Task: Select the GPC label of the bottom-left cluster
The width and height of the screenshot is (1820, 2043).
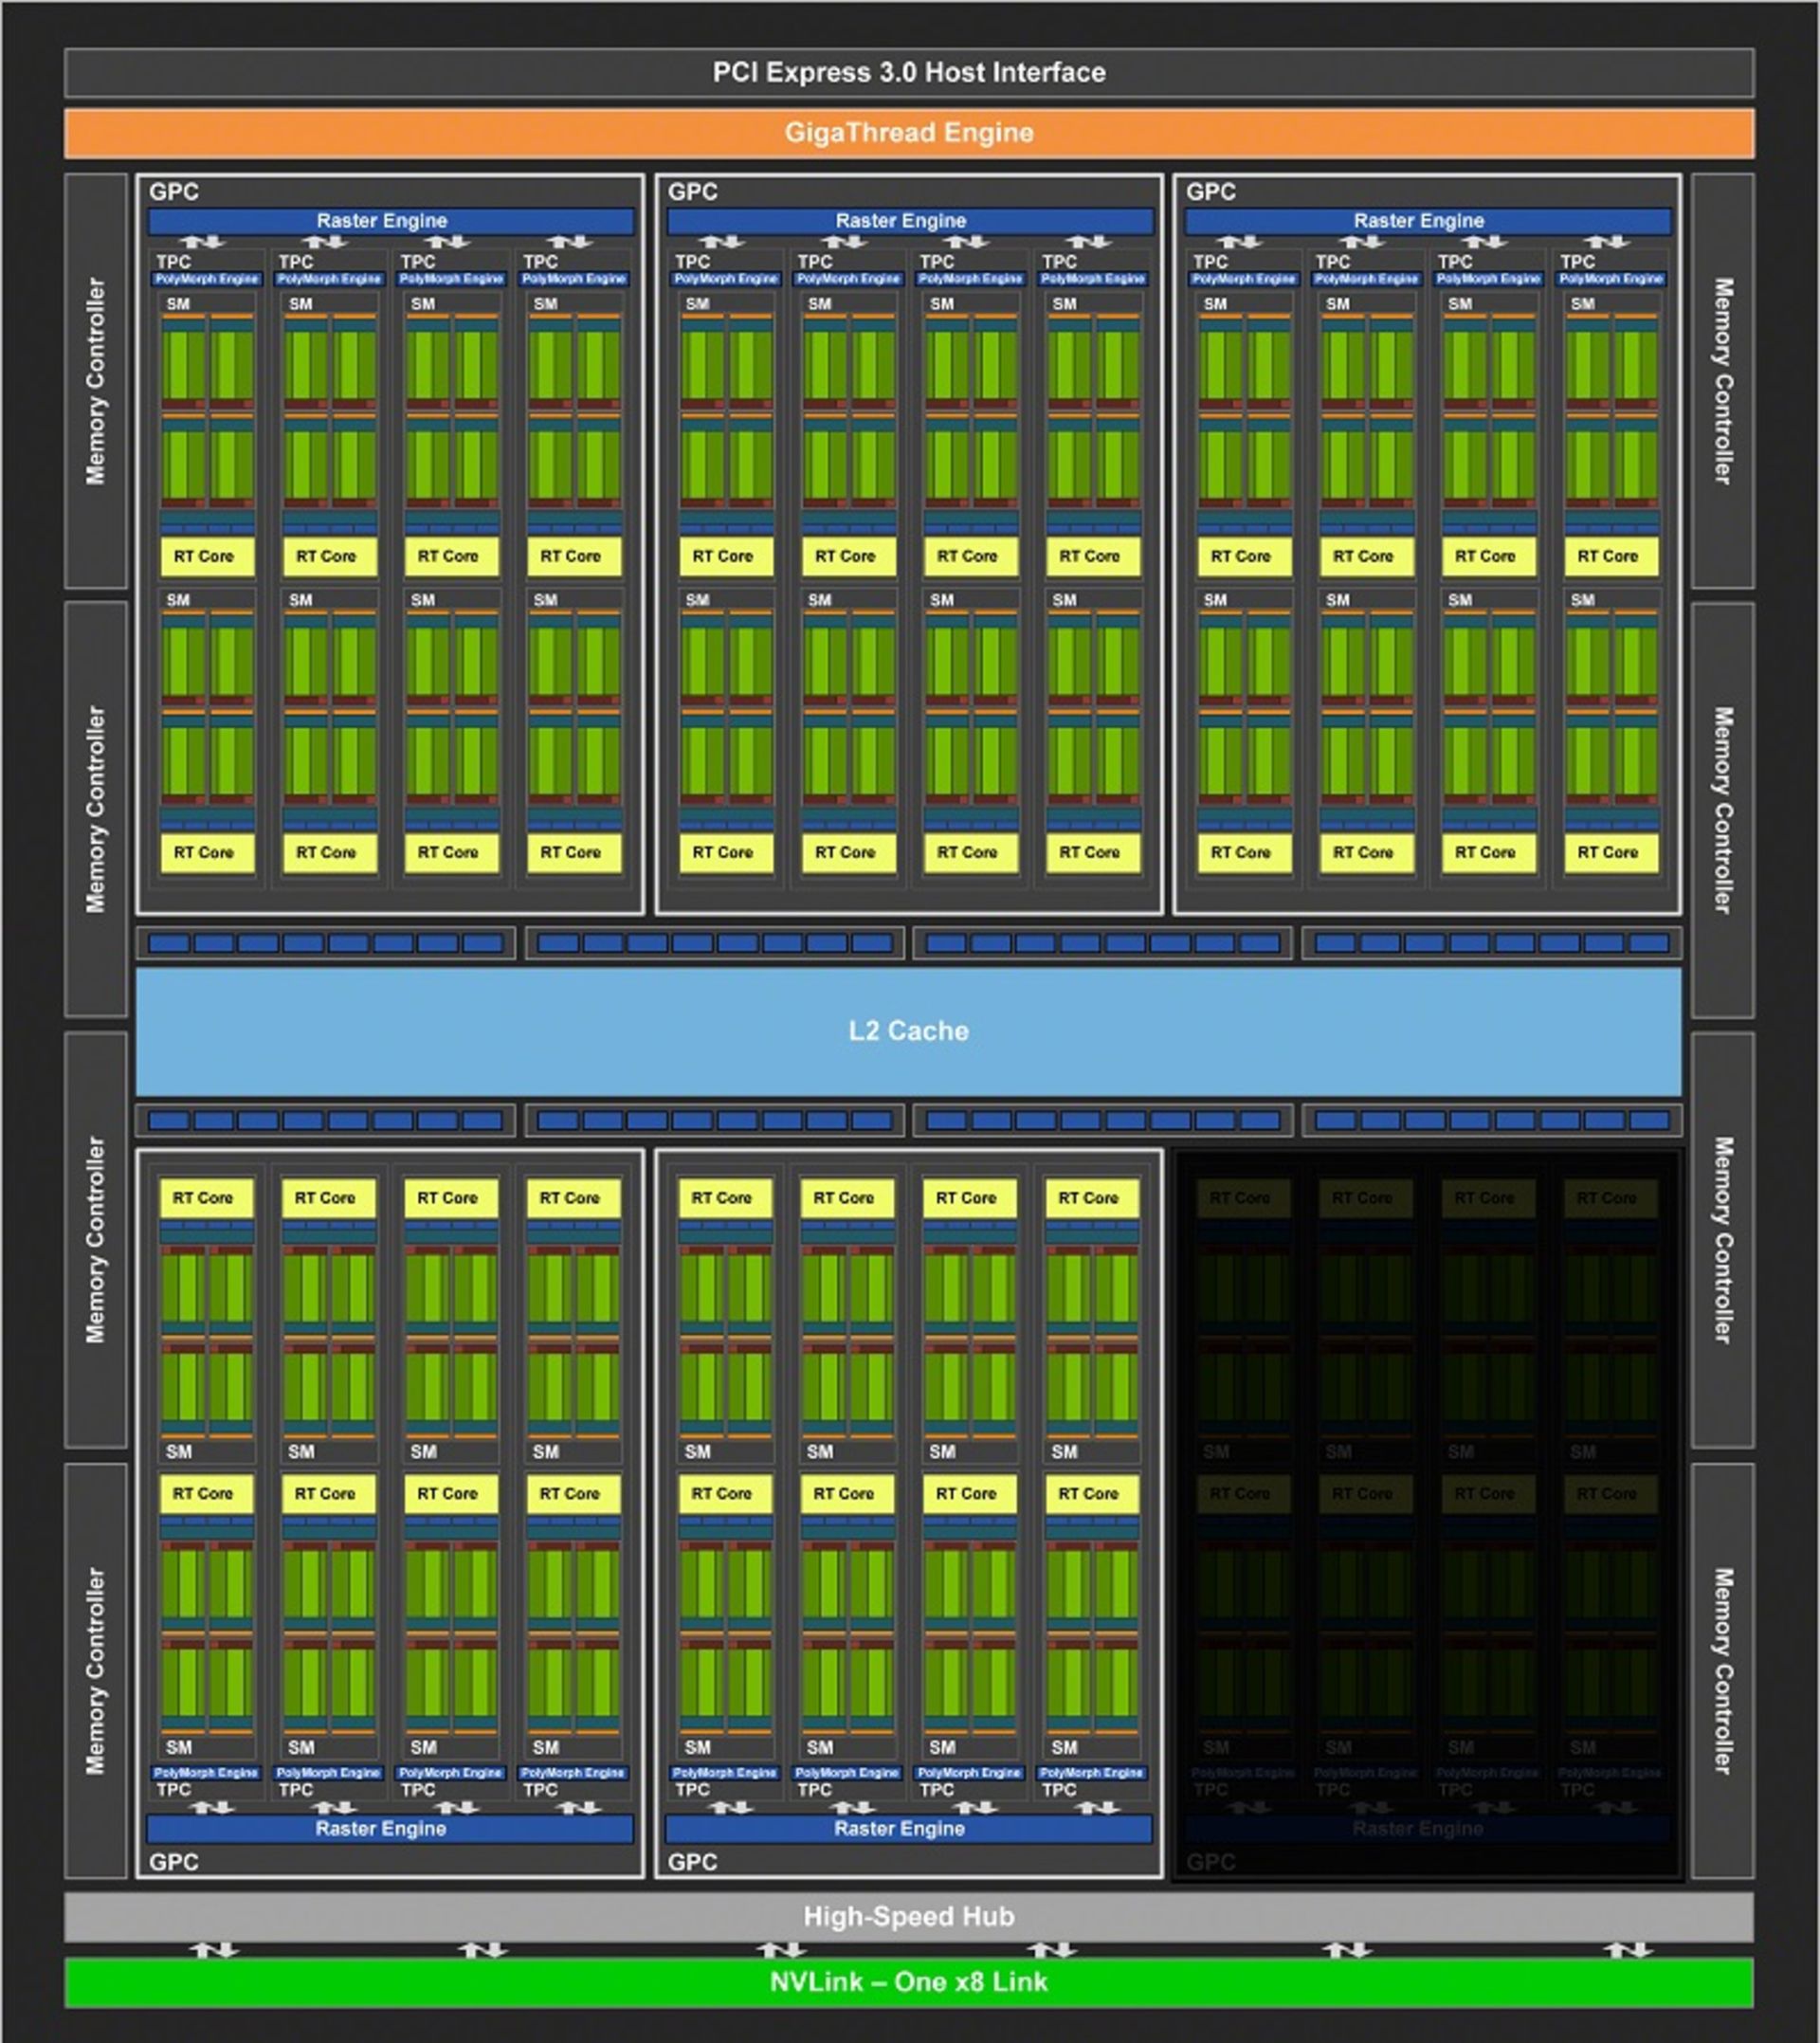Action: click(x=174, y=1862)
